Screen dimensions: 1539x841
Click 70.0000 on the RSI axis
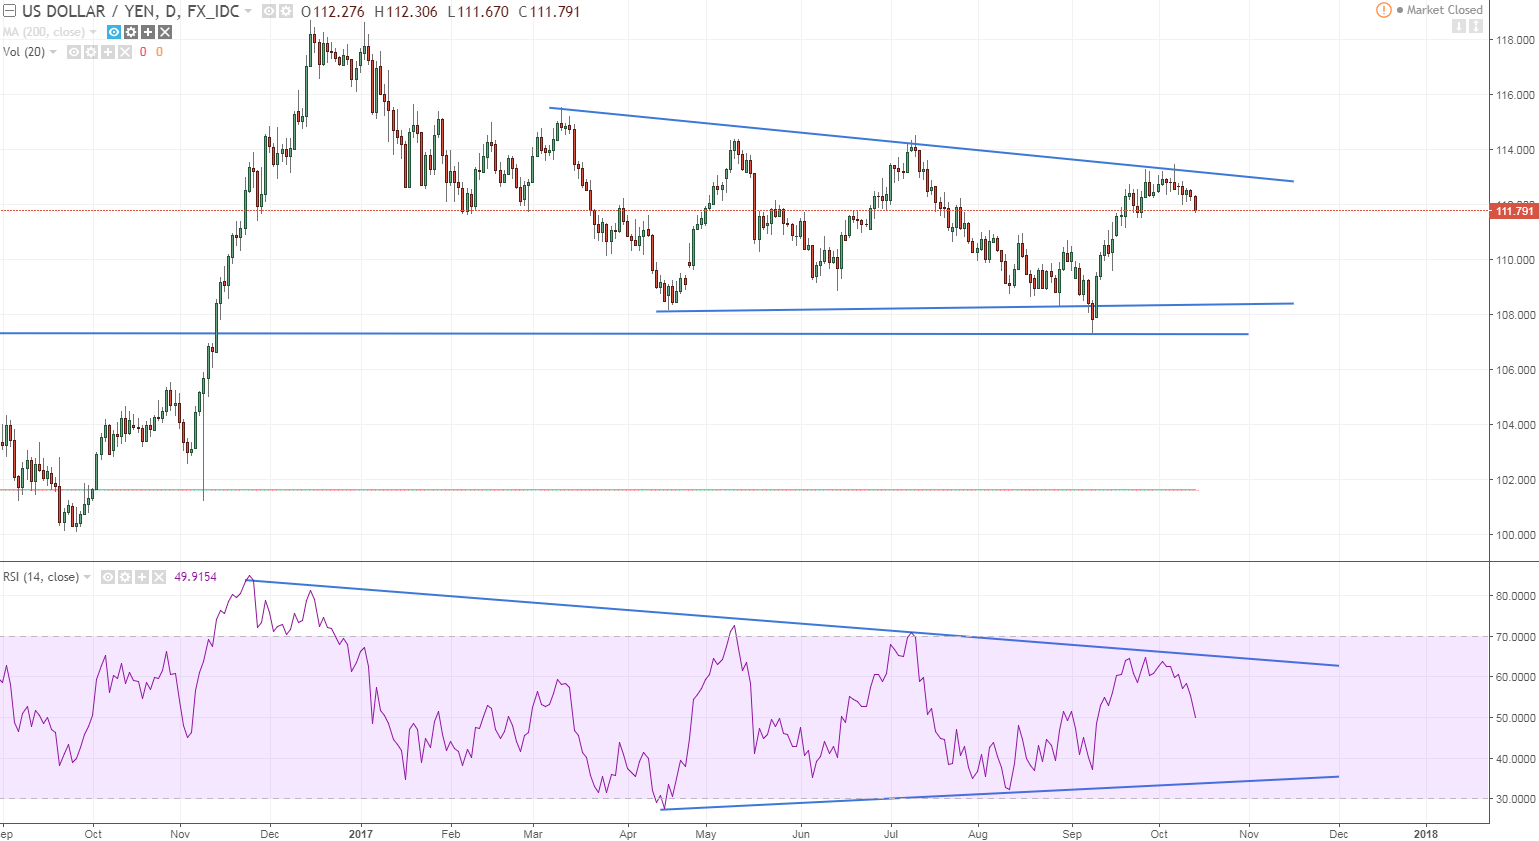click(x=1516, y=637)
